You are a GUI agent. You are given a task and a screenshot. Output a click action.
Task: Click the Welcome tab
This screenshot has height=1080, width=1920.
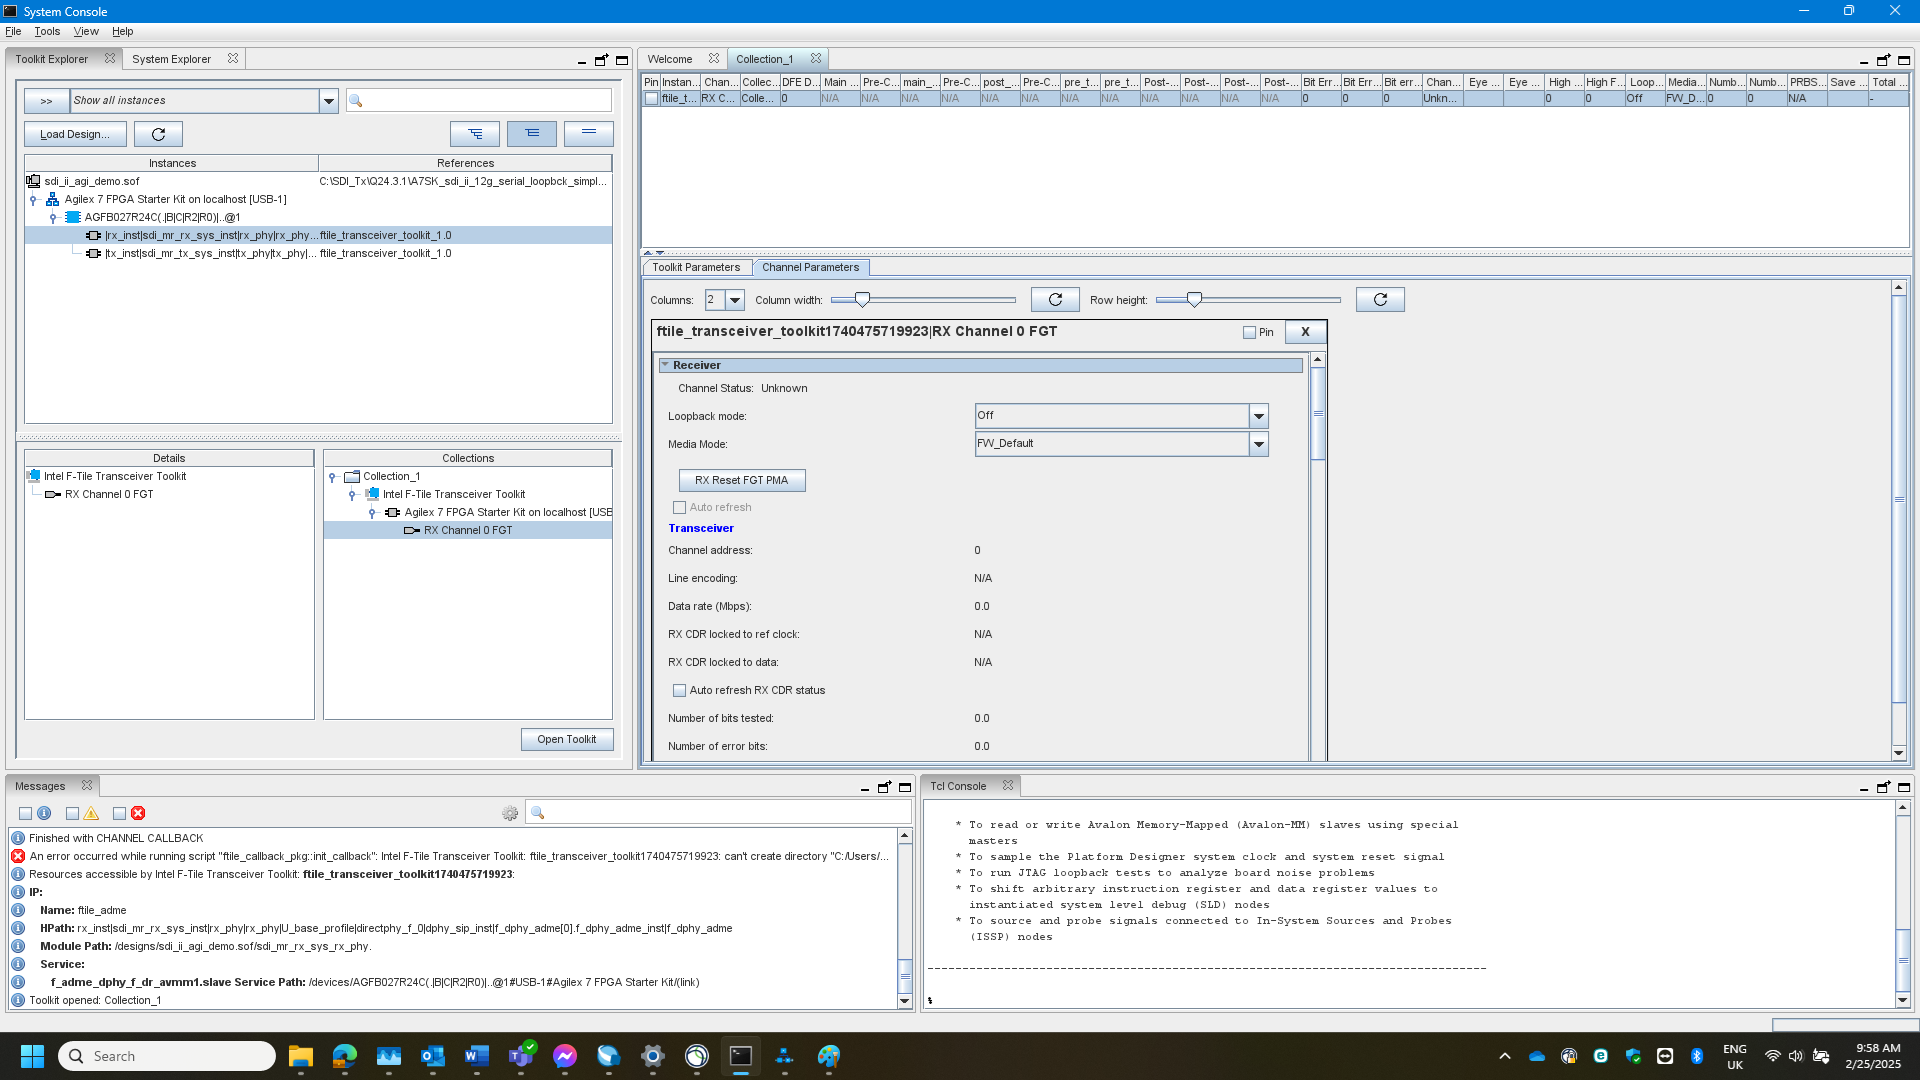pyautogui.click(x=670, y=59)
